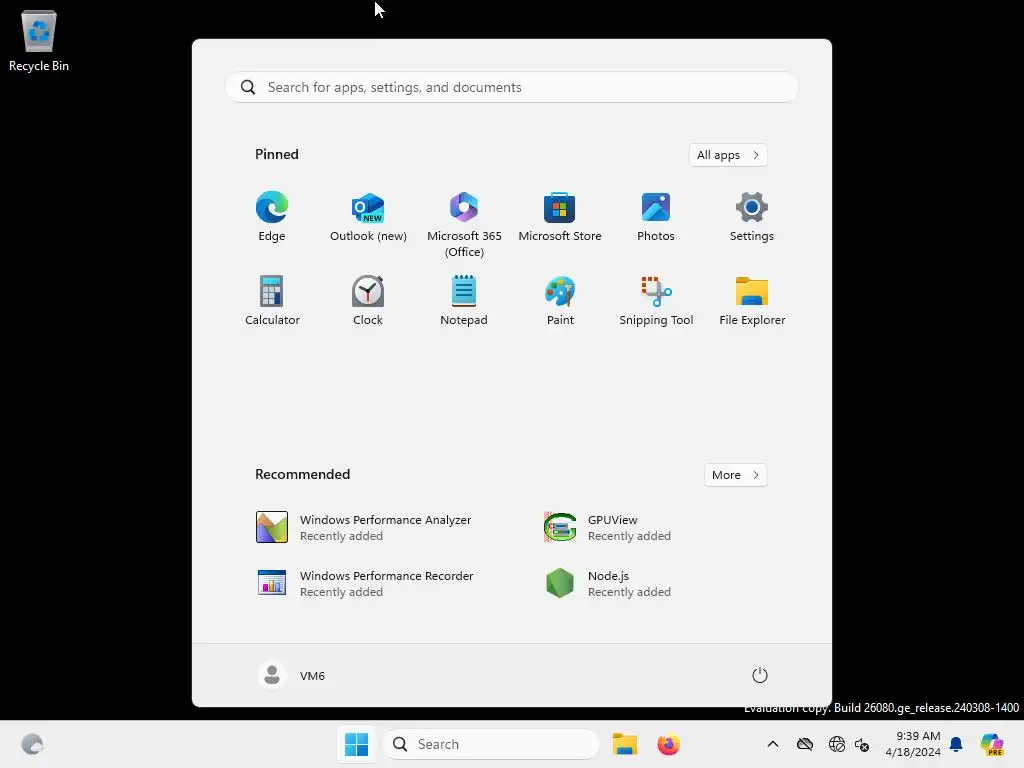Click the muted volume tray icon

pyautogui.click(x=862, y=744)
